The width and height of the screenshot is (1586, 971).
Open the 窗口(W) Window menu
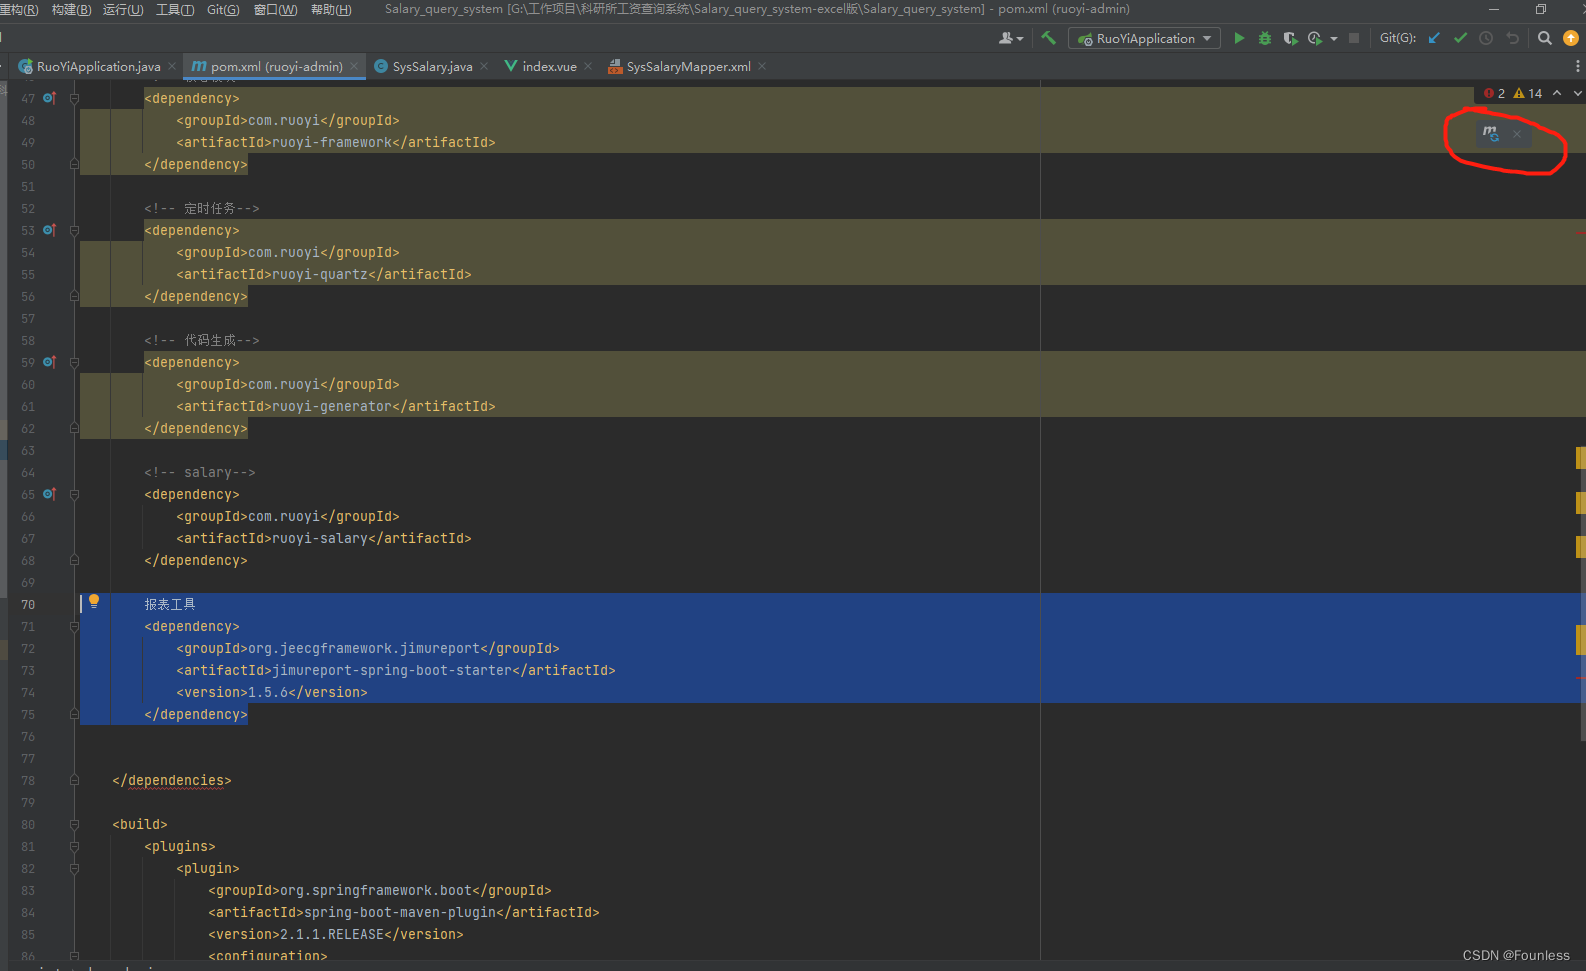click(x=275, y=9)
